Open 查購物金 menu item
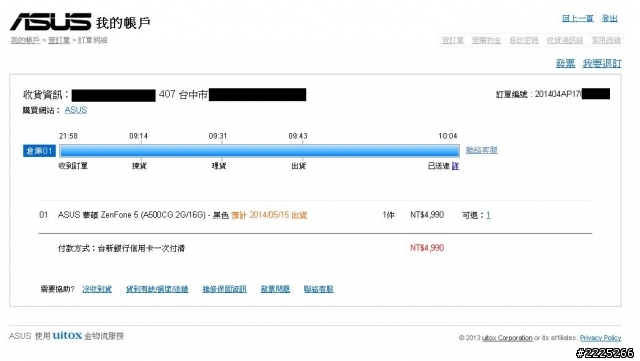 click(486, 40)
